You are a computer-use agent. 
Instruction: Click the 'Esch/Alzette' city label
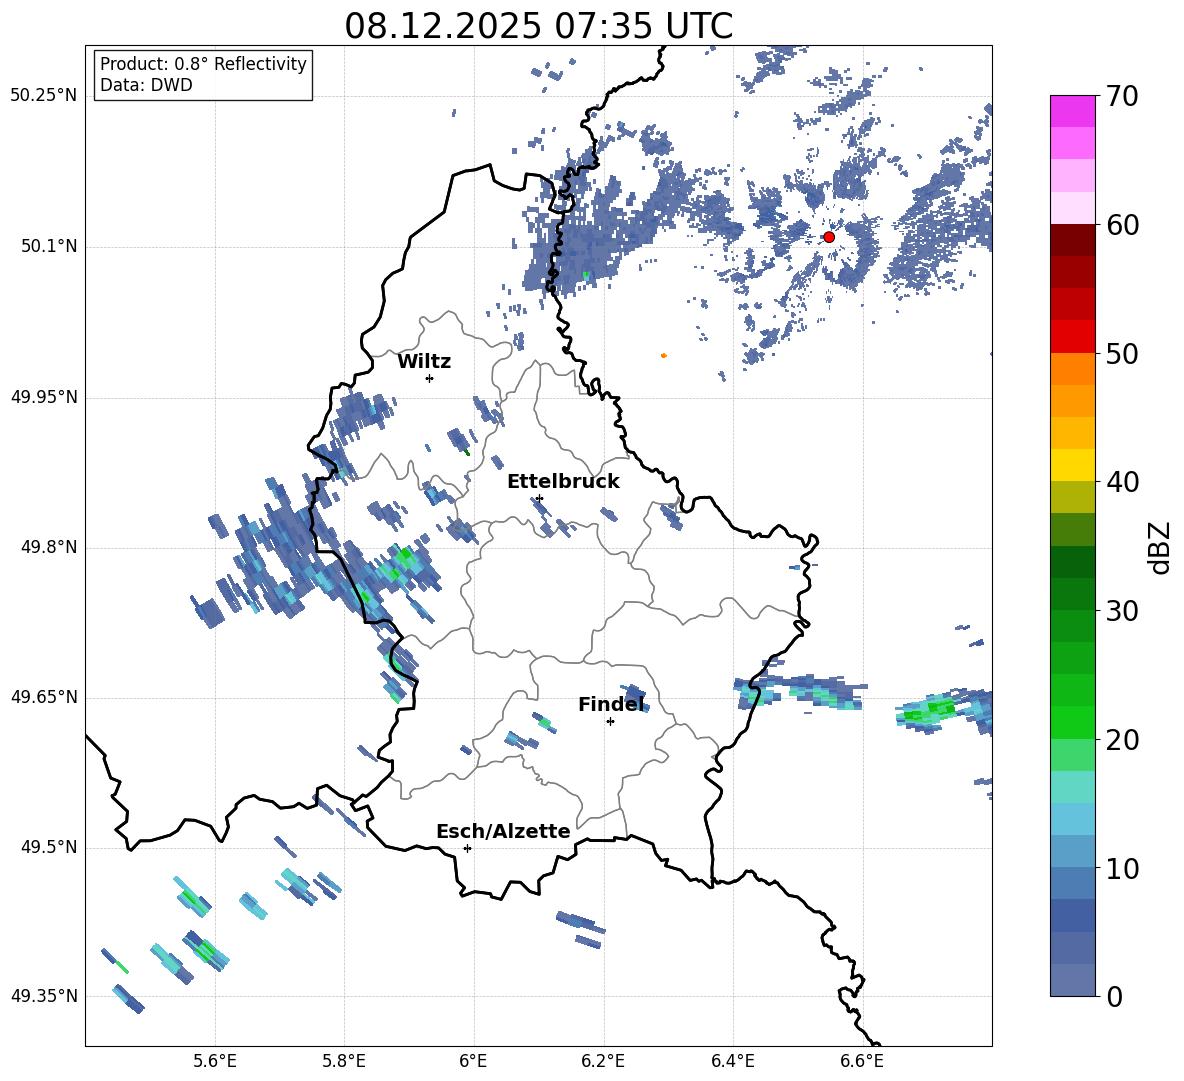tap(503, 831)
